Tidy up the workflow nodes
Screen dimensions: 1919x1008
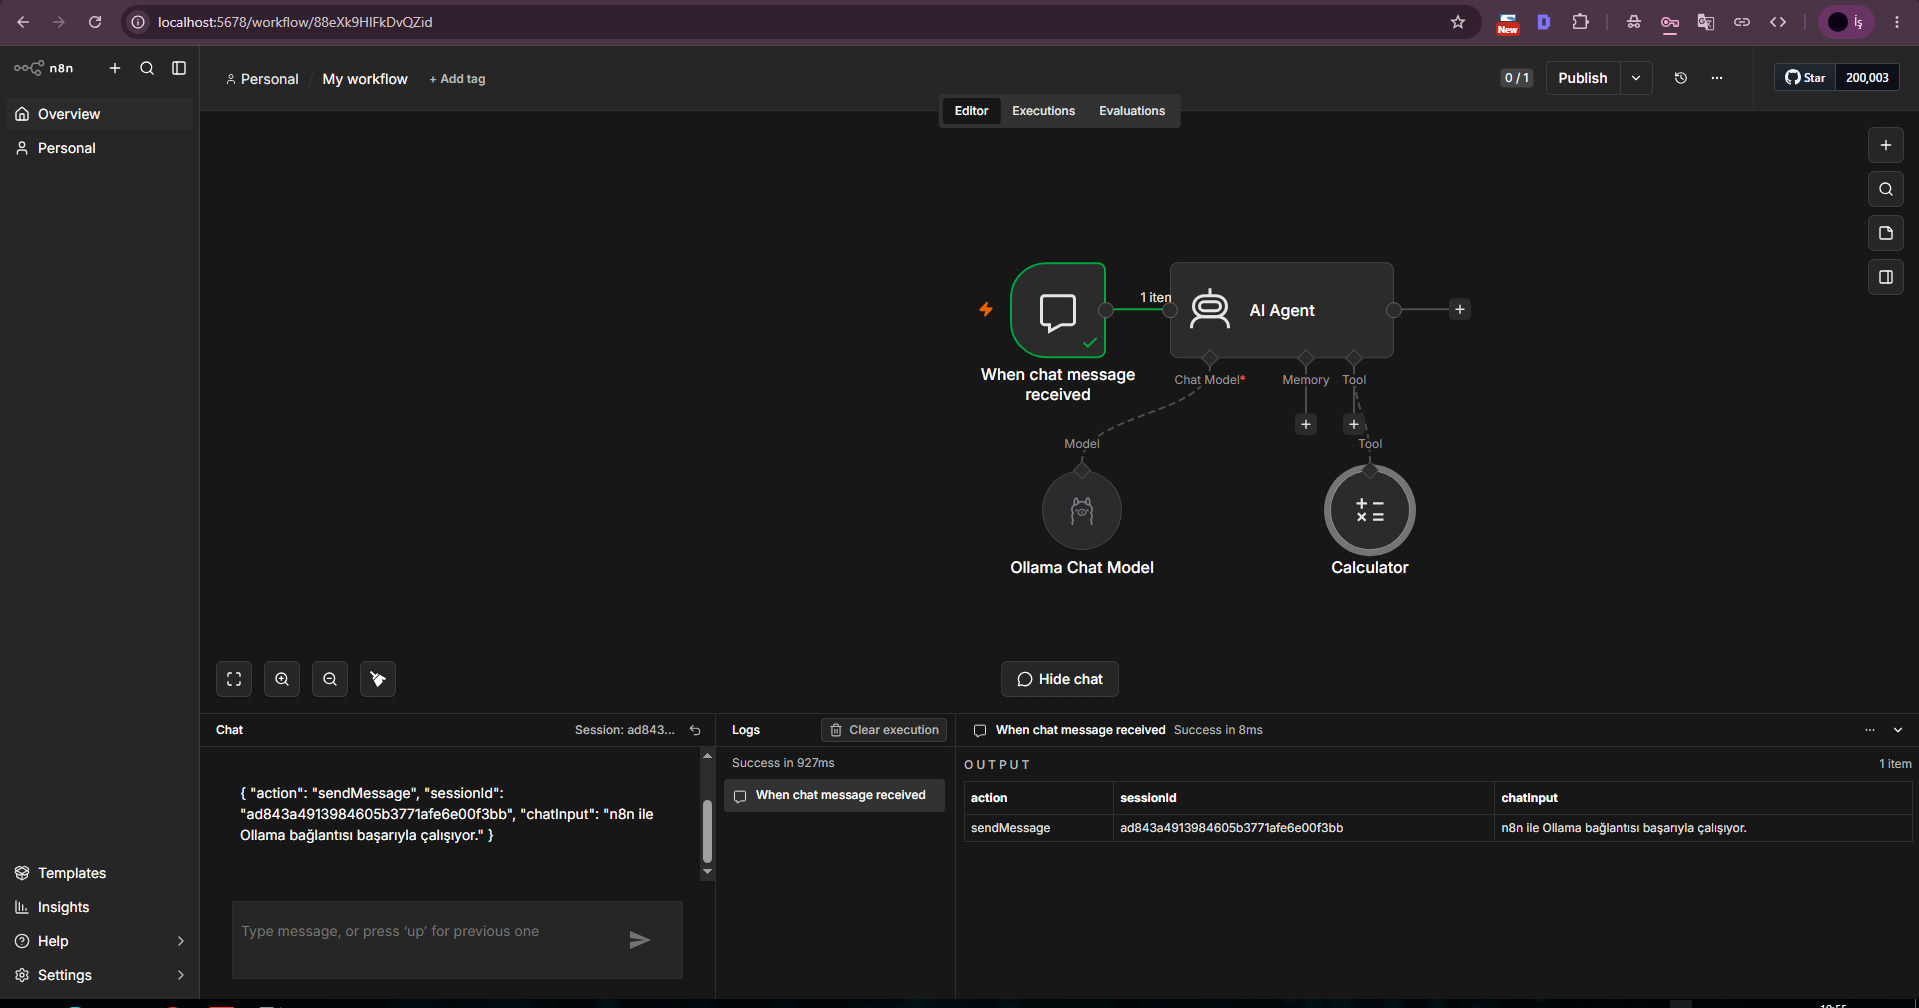click(x=378, y=679)
